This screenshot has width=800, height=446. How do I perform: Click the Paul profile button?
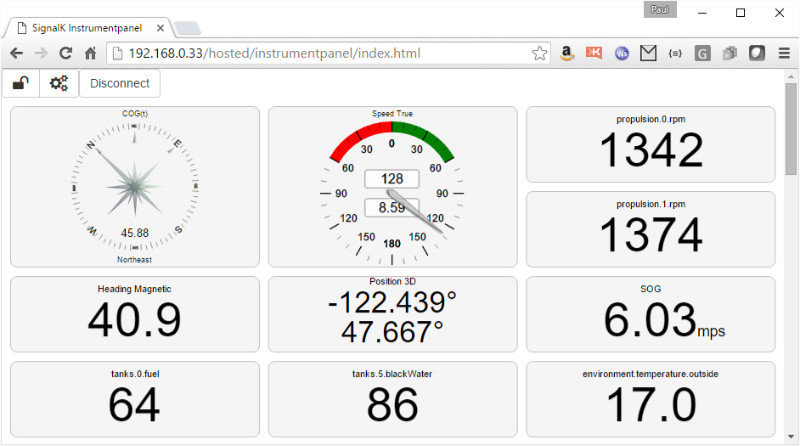pyautogui.click(x=660, y=10)
